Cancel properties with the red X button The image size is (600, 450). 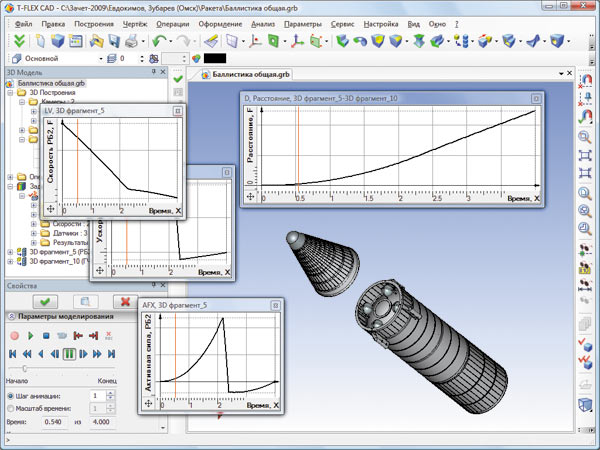125,302
